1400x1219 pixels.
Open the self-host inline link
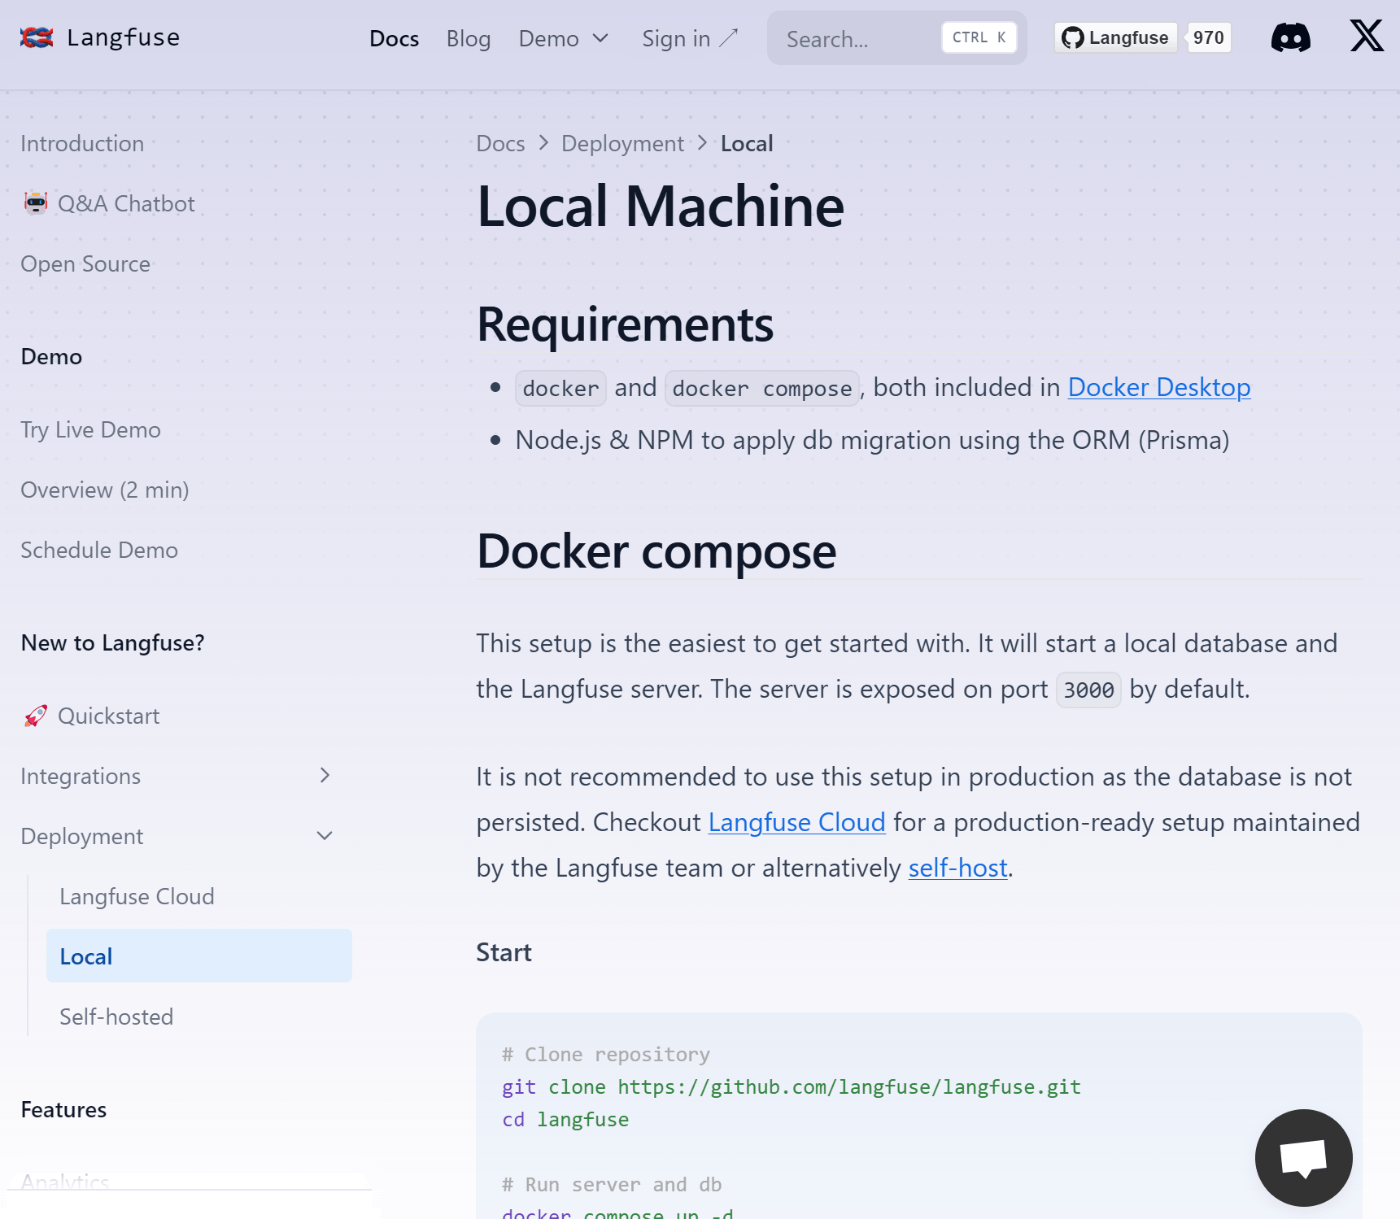pyautogui.click(x=958, y=868)
